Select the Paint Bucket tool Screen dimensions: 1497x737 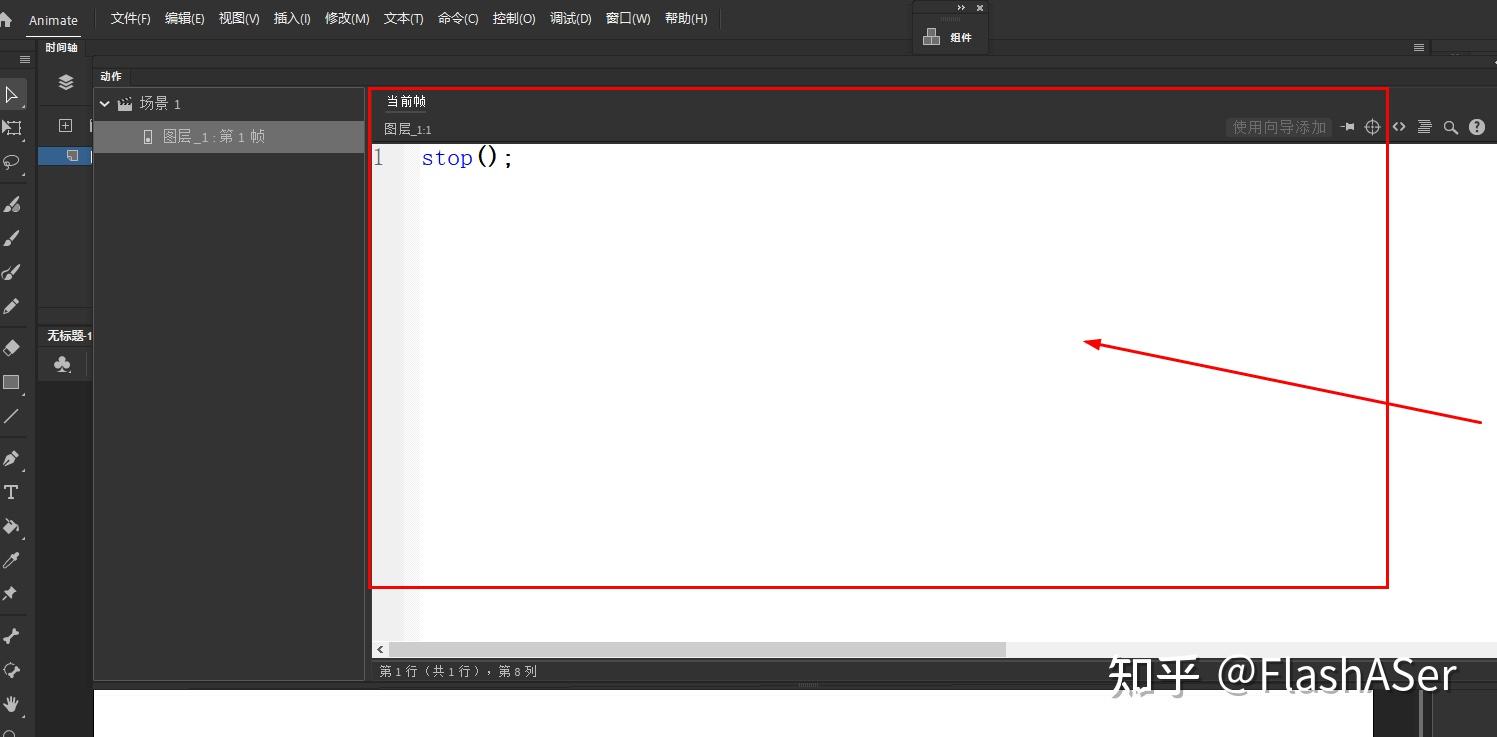pos(12,526)
